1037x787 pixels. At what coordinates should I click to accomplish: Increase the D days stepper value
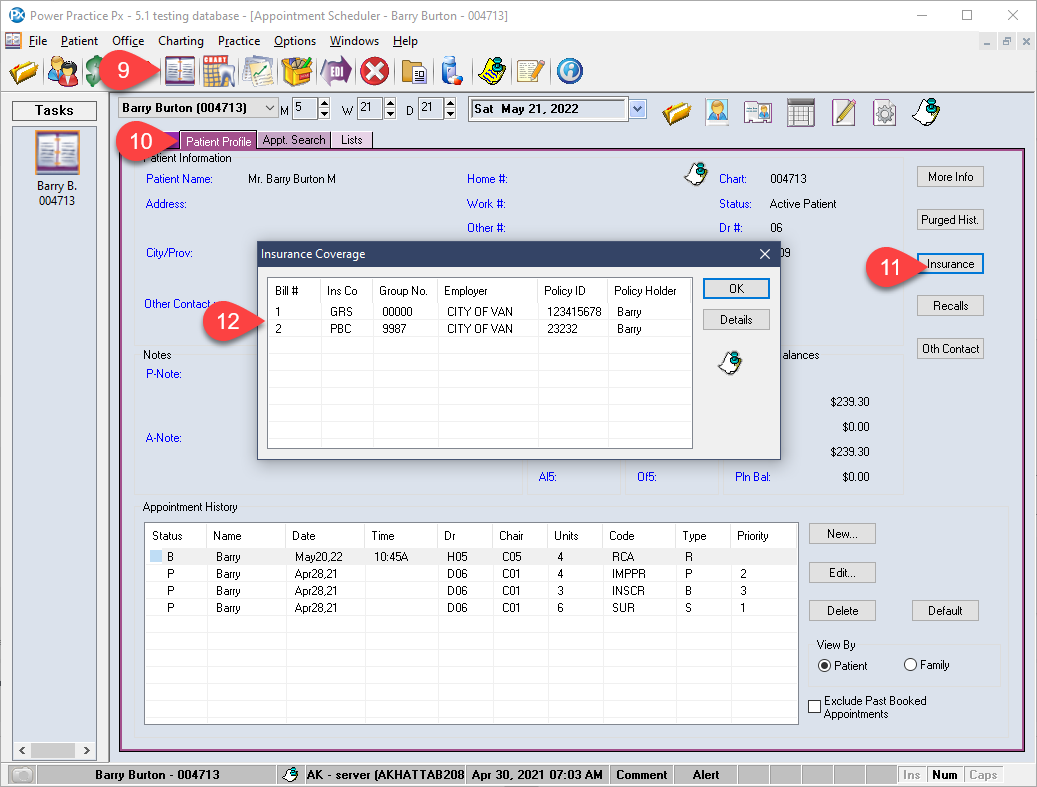pos(450,103)
